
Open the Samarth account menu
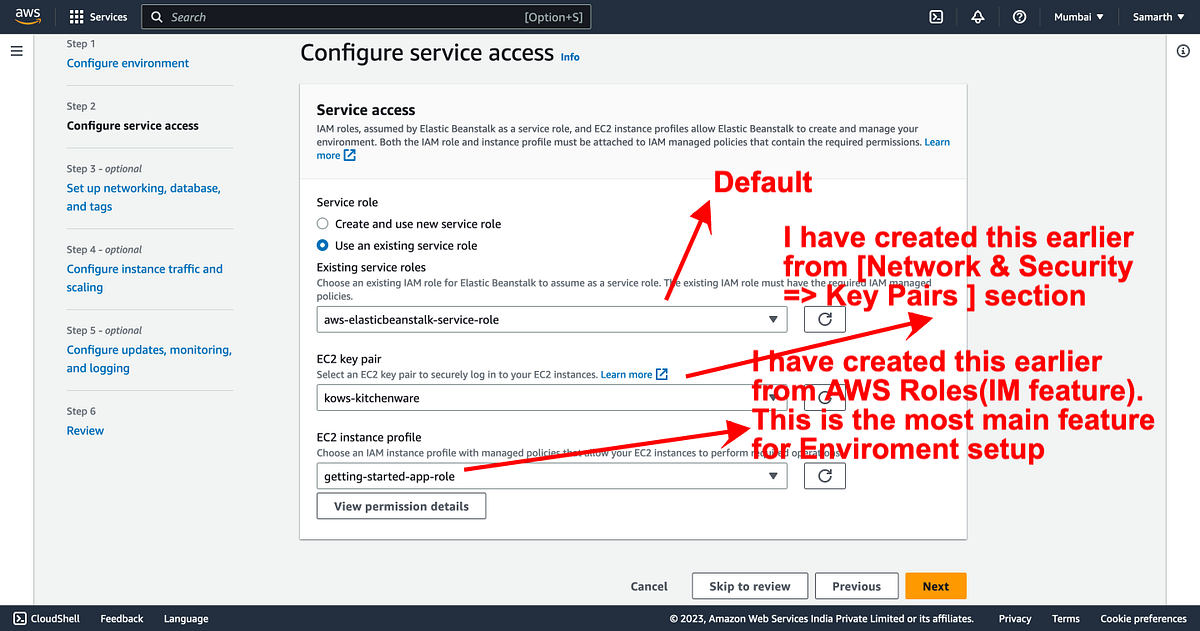pos(1157,16)
